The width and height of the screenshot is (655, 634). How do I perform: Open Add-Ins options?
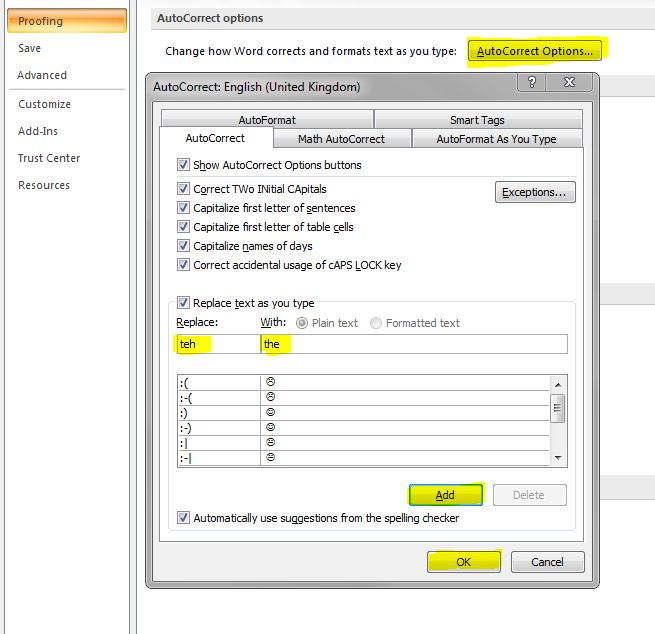coord(38,131)
